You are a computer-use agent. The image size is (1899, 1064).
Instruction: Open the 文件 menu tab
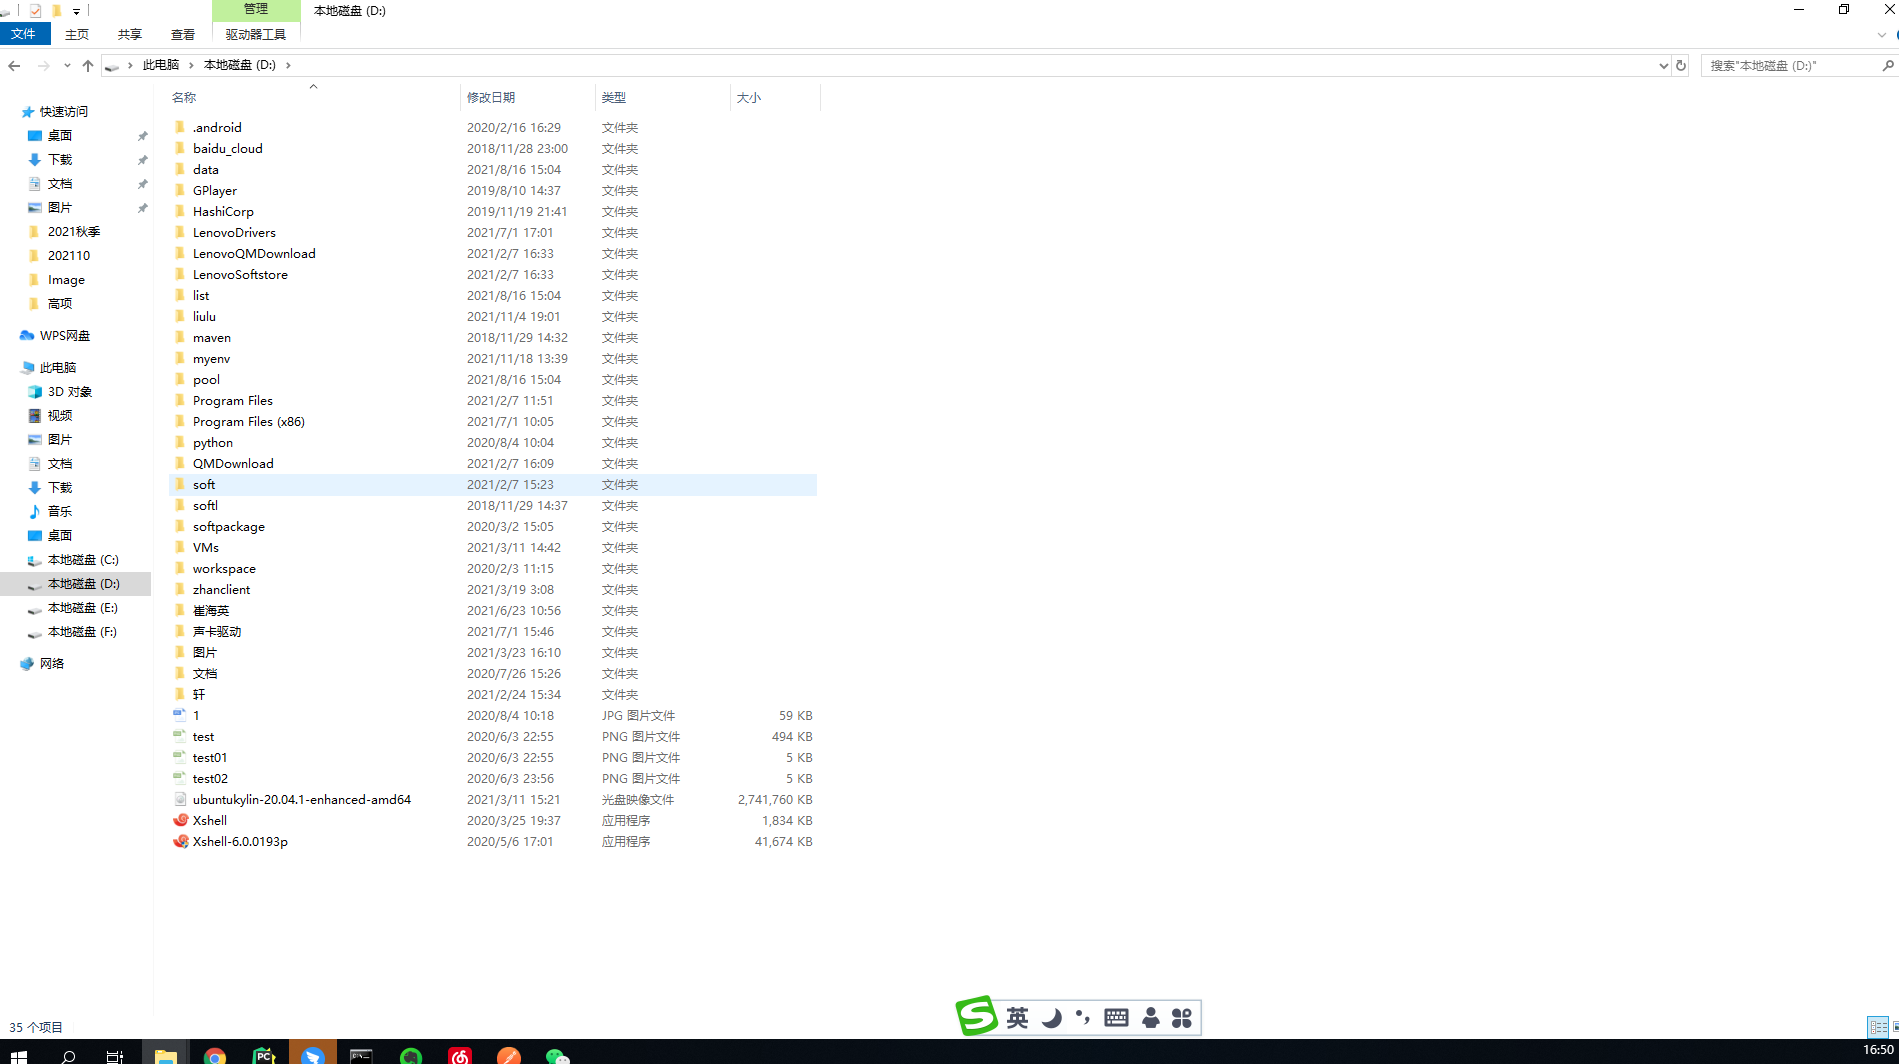(x=24, y=34)
